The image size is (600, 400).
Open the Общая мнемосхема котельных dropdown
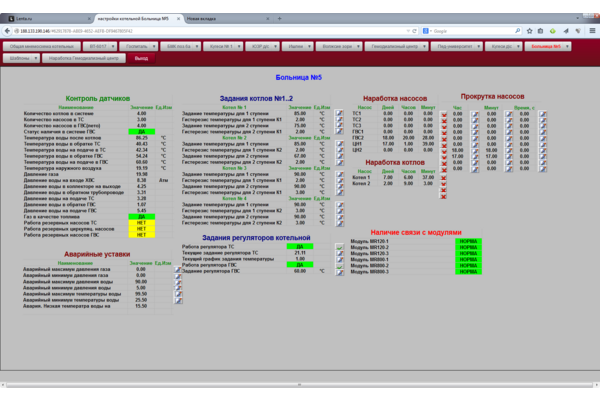[x=41, y=46]
